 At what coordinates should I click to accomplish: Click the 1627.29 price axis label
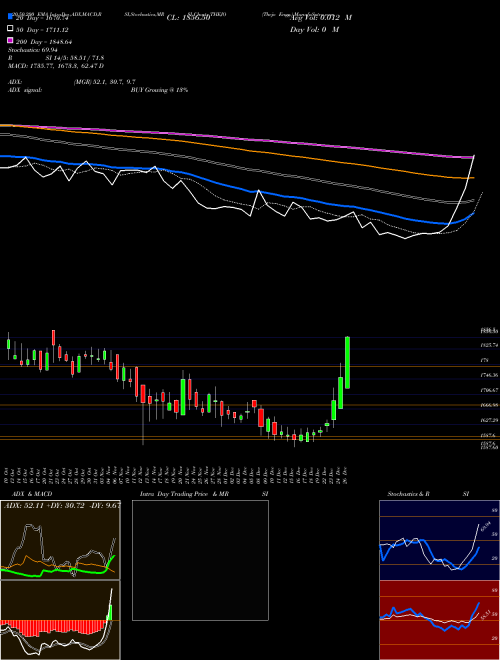[x=490, y=420]
